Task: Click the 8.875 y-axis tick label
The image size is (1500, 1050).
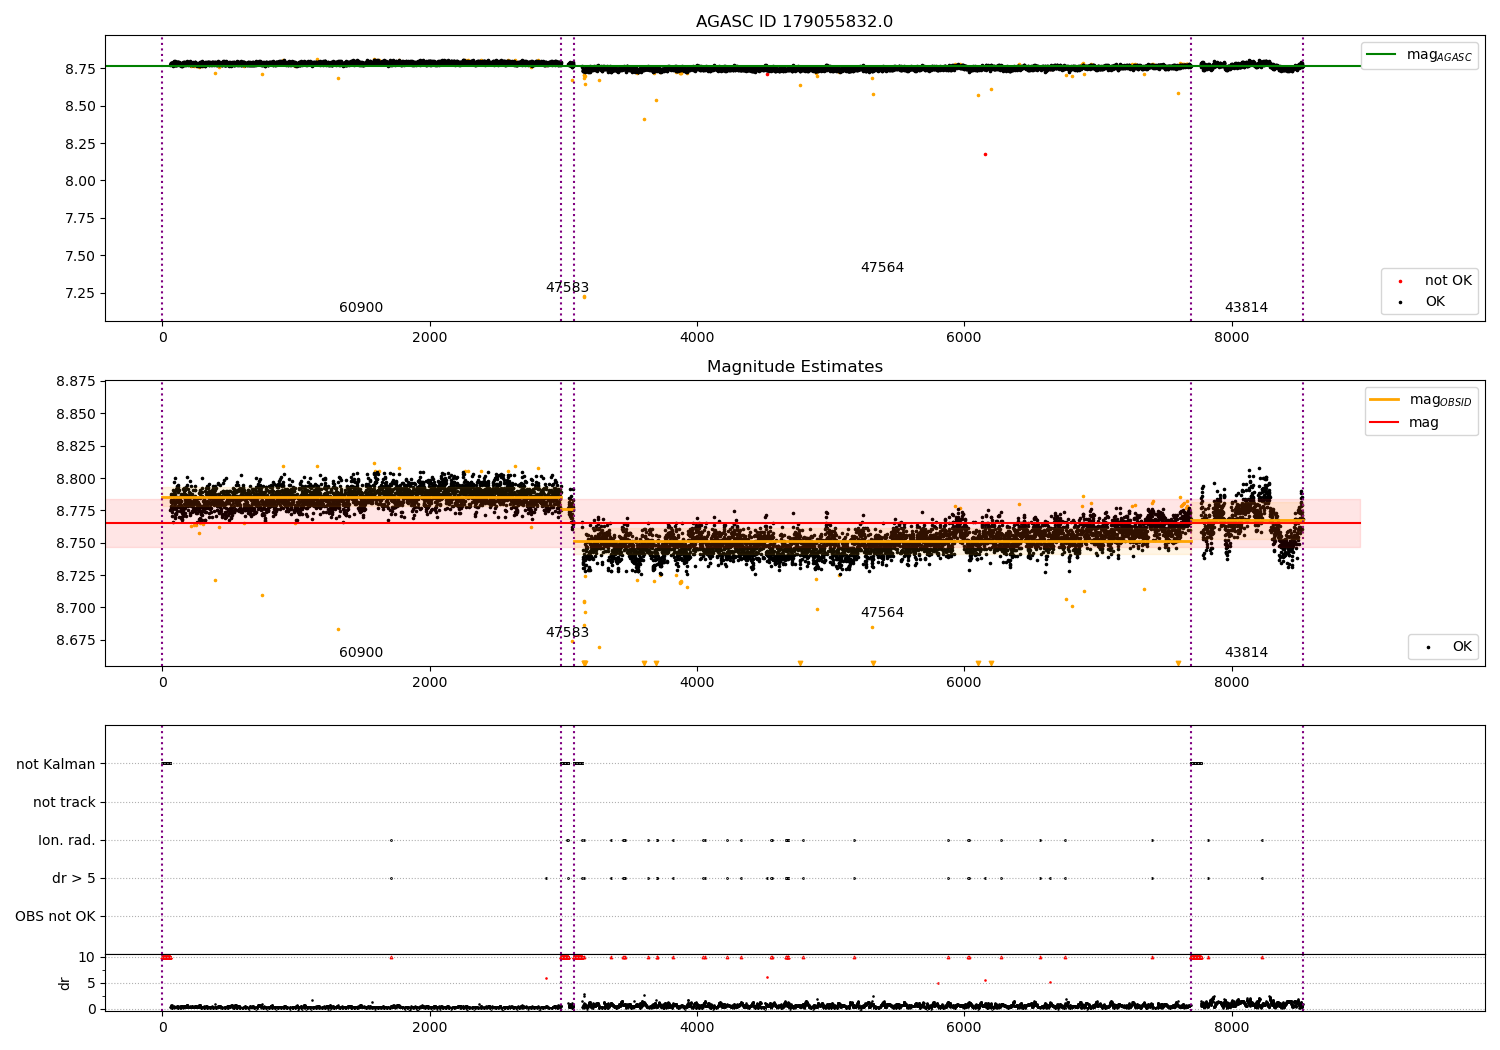Action: pos(76,382)
